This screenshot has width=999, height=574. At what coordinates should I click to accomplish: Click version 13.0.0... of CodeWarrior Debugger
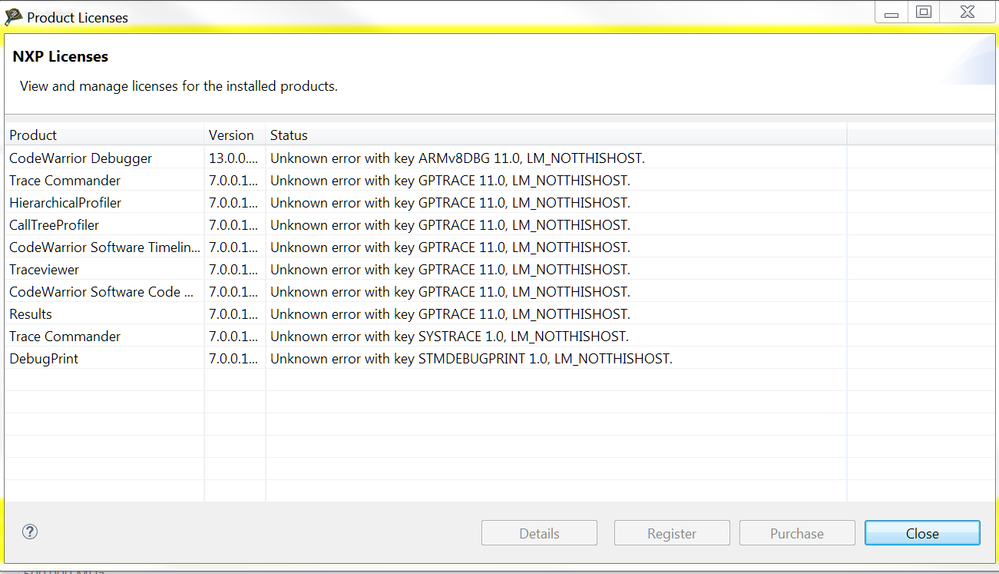pos(233,158)
